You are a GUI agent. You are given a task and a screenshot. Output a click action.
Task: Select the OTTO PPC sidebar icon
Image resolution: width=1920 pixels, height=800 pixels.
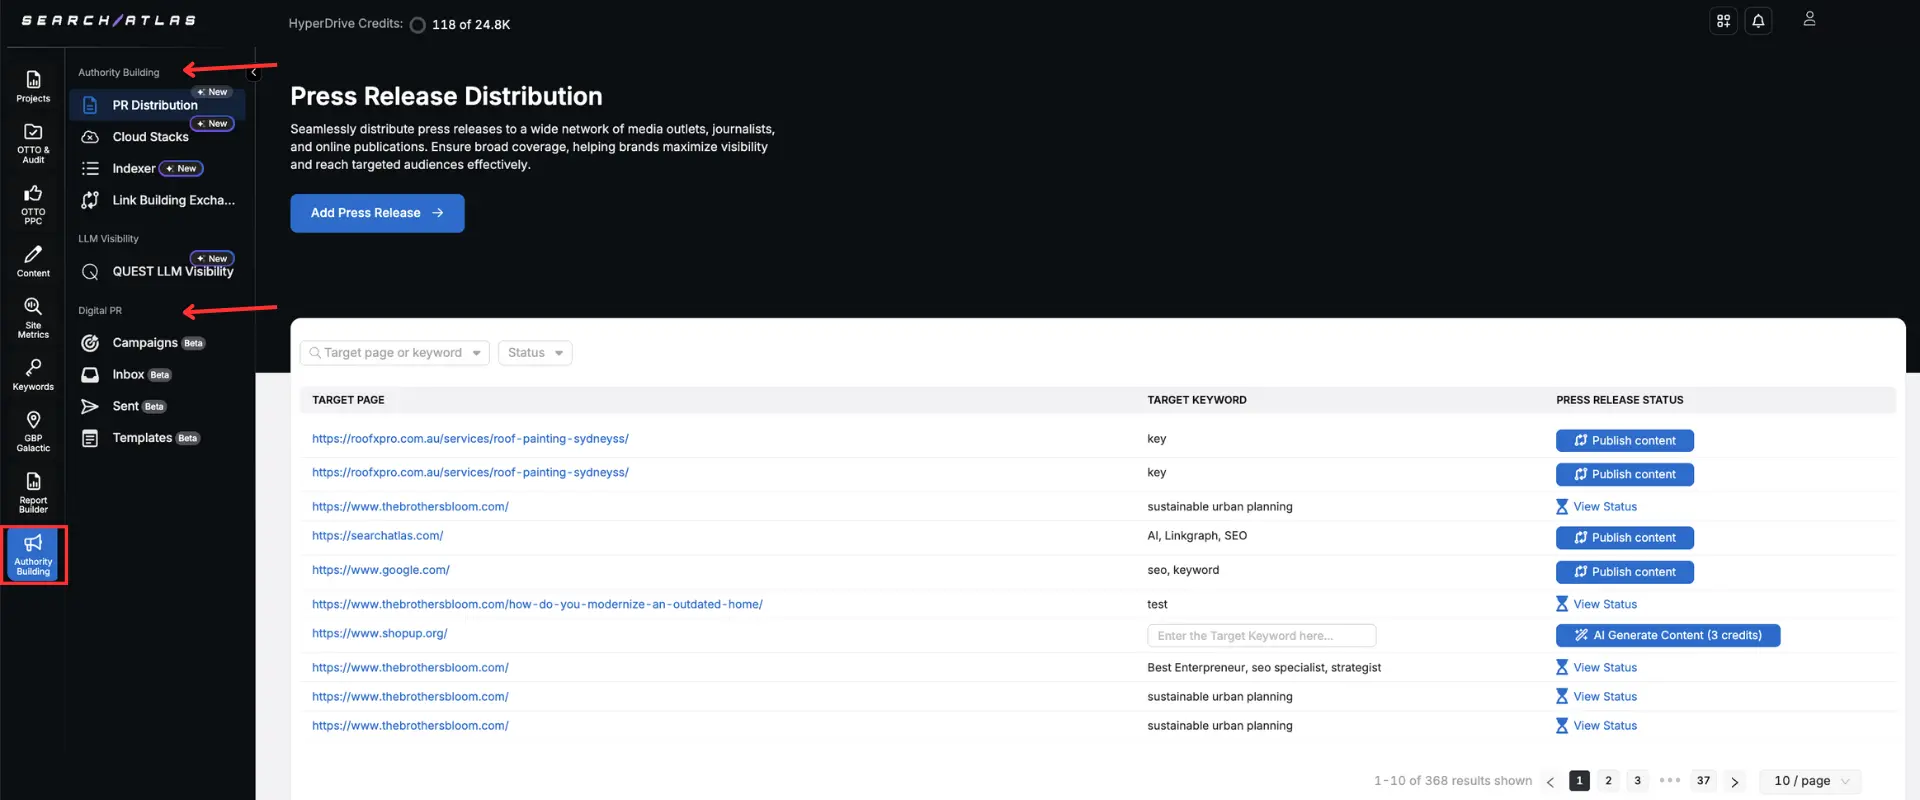(x=33, y=203)
